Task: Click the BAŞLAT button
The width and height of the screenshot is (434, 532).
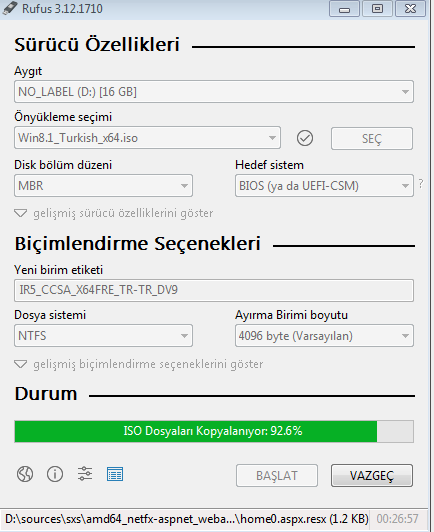Action: tap(277, 476)
